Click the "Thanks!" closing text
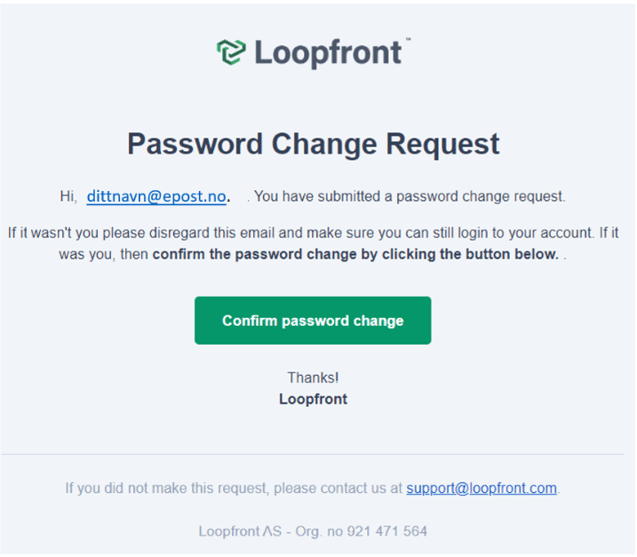 click(313, 377)
